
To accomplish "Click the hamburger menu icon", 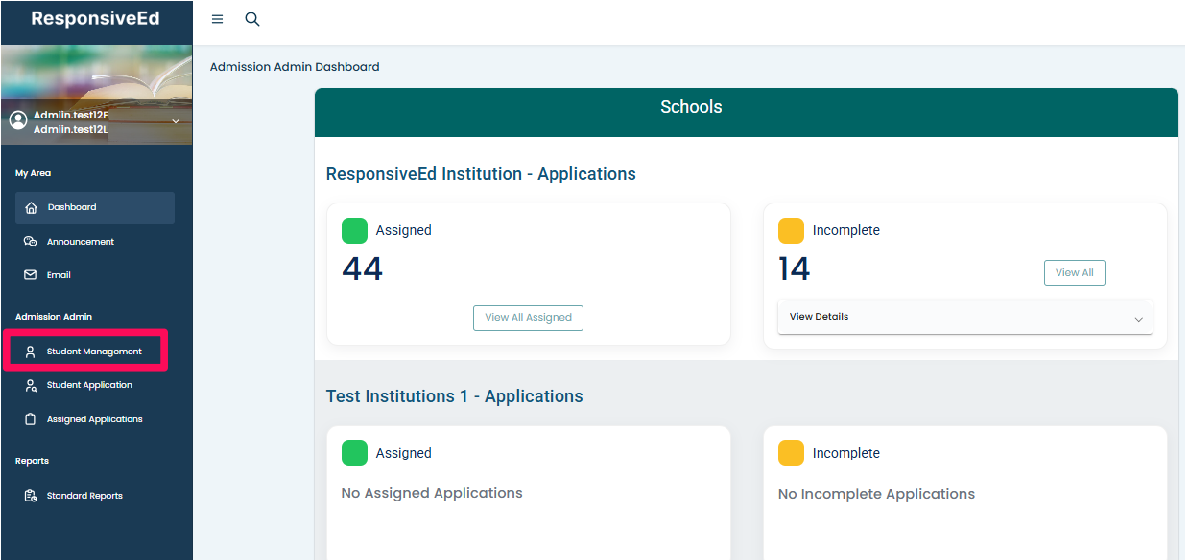I will point(217,20).
